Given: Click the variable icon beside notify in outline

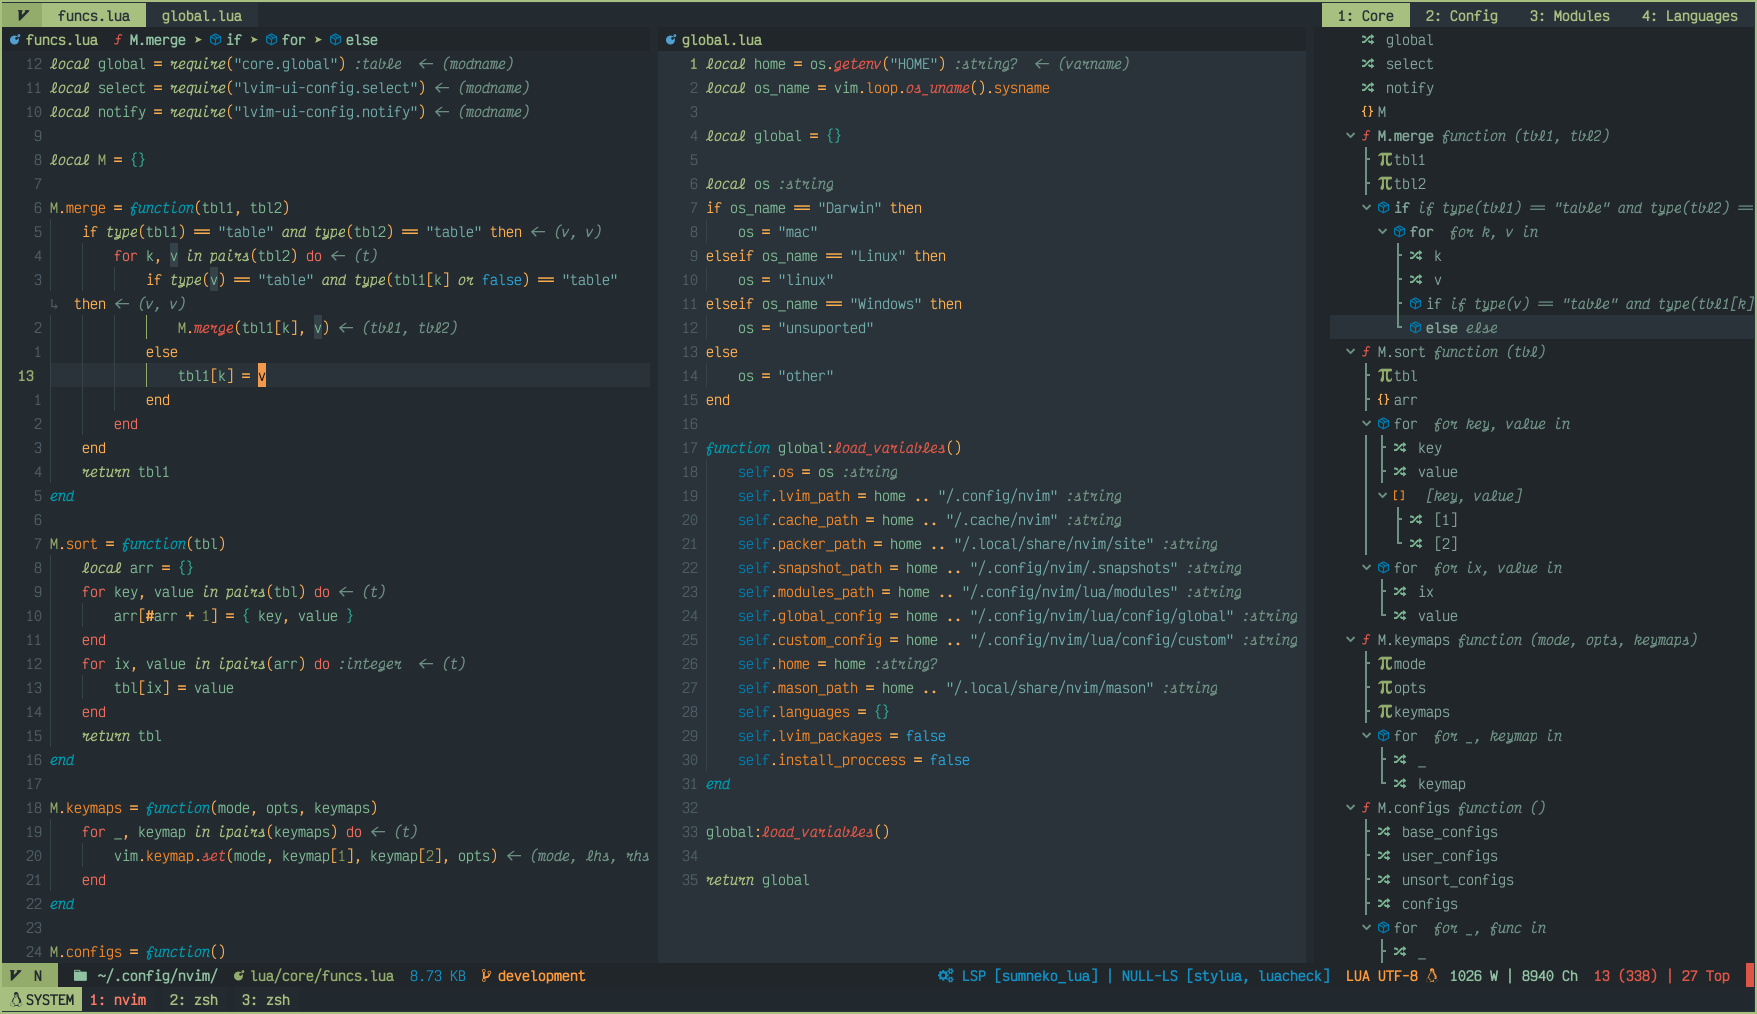Looking at the screenshot, I should pos(1367,88).
